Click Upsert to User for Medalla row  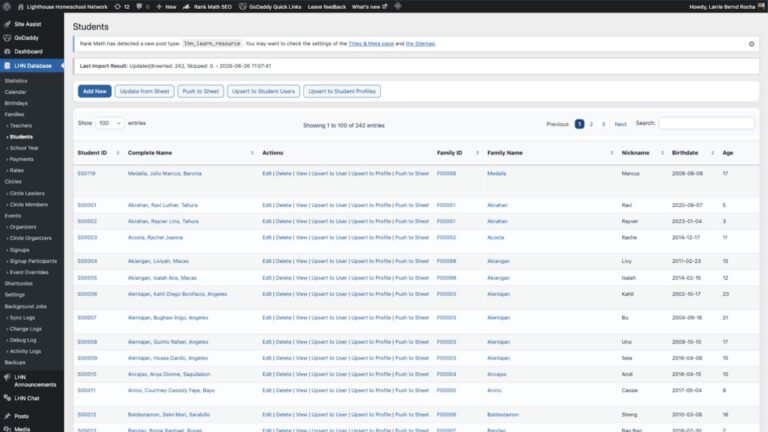[x=329, y=173]
